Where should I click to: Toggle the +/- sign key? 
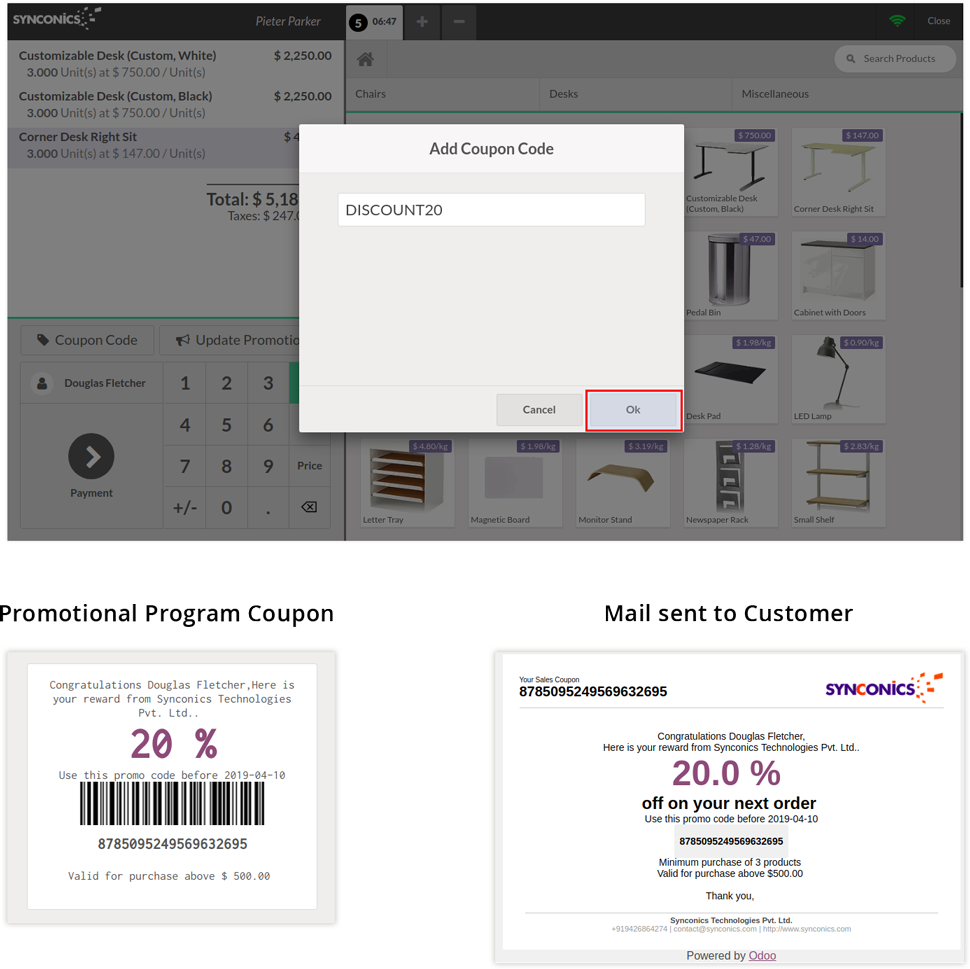[x=185, y=508]
